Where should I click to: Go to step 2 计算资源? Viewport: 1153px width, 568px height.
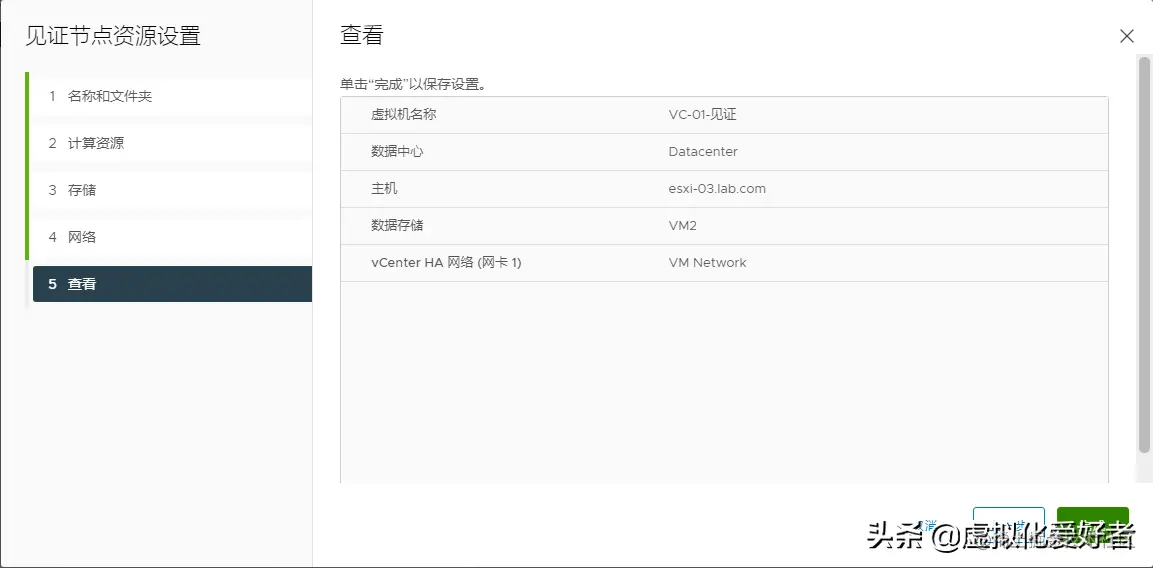tap(171, 143)
